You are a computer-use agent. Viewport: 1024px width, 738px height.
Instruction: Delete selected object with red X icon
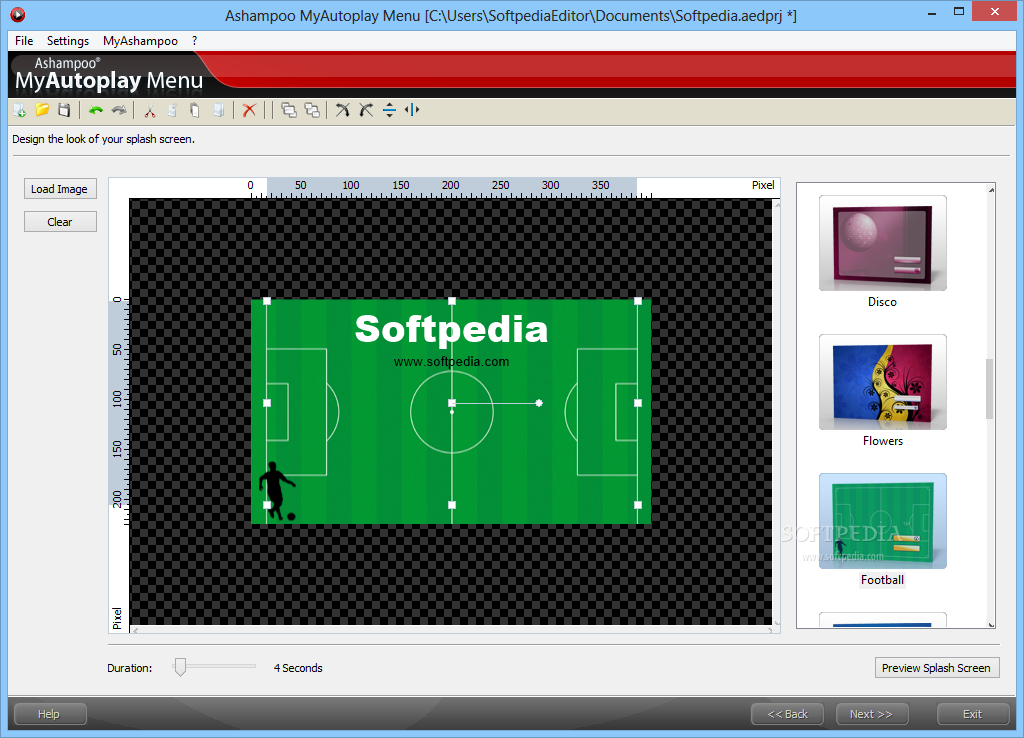249,110
